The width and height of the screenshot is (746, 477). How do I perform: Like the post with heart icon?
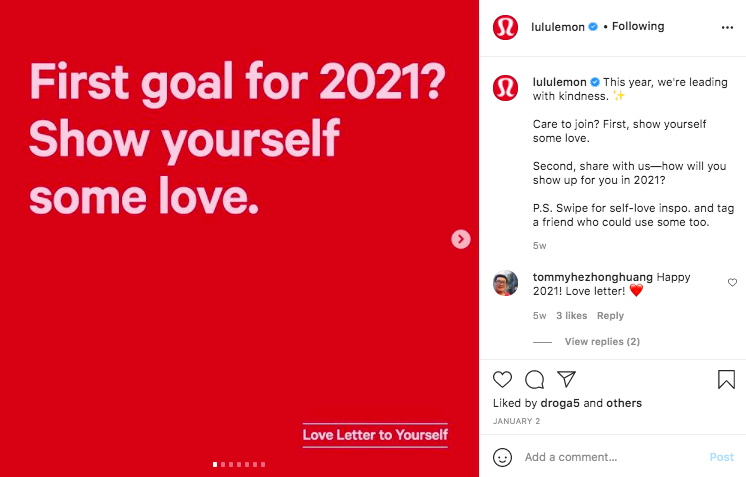(x=502, y=379)
